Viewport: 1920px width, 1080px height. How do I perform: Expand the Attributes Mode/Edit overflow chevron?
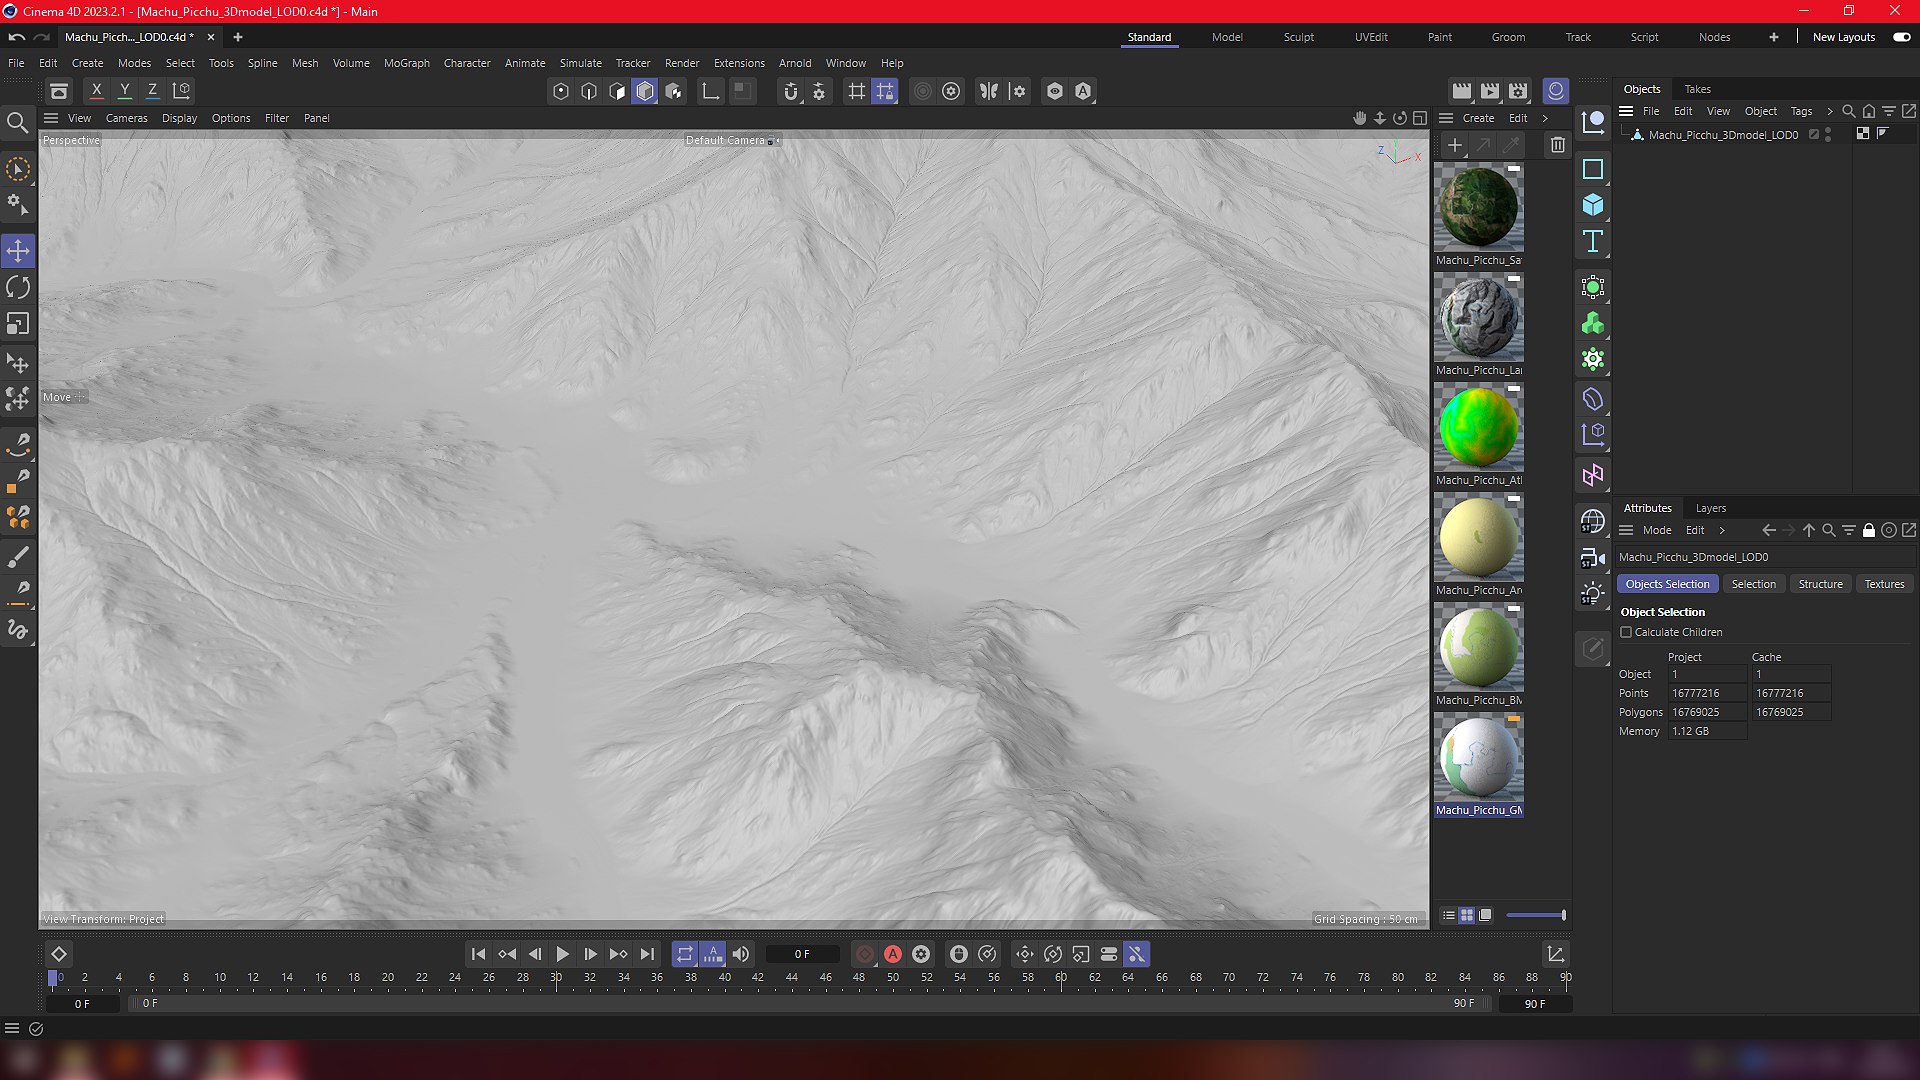tap(1722, 530)
